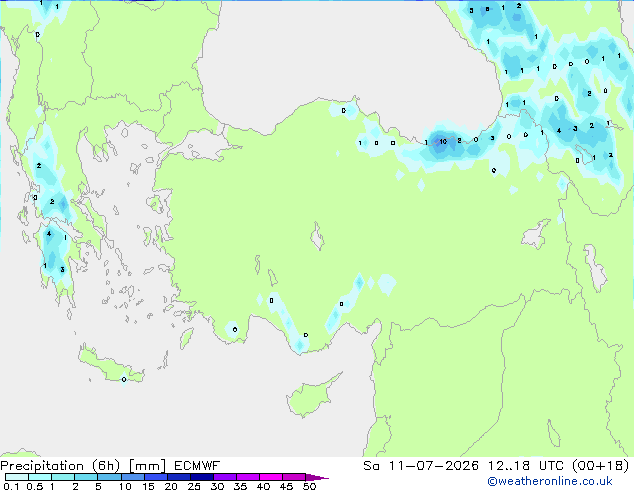Click the legend swatch between 2 and 5
The image size is (634, 490).
click(86, 477)
